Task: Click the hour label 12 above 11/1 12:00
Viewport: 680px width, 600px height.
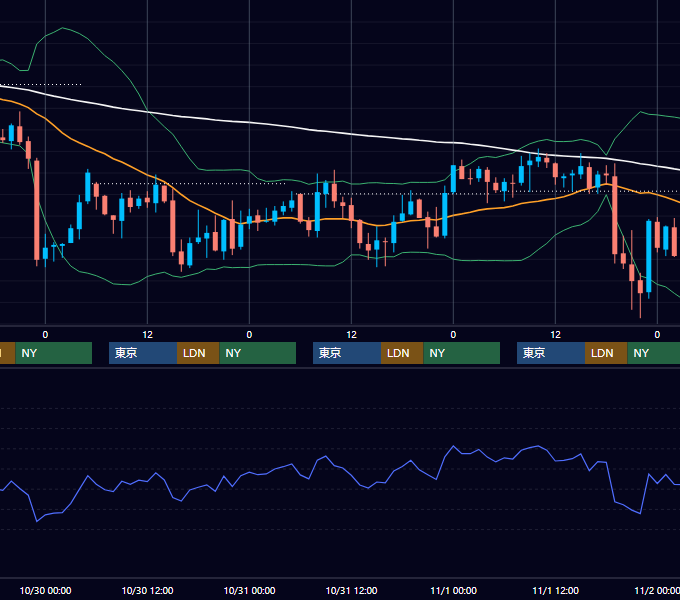Action: click(556, 335)
